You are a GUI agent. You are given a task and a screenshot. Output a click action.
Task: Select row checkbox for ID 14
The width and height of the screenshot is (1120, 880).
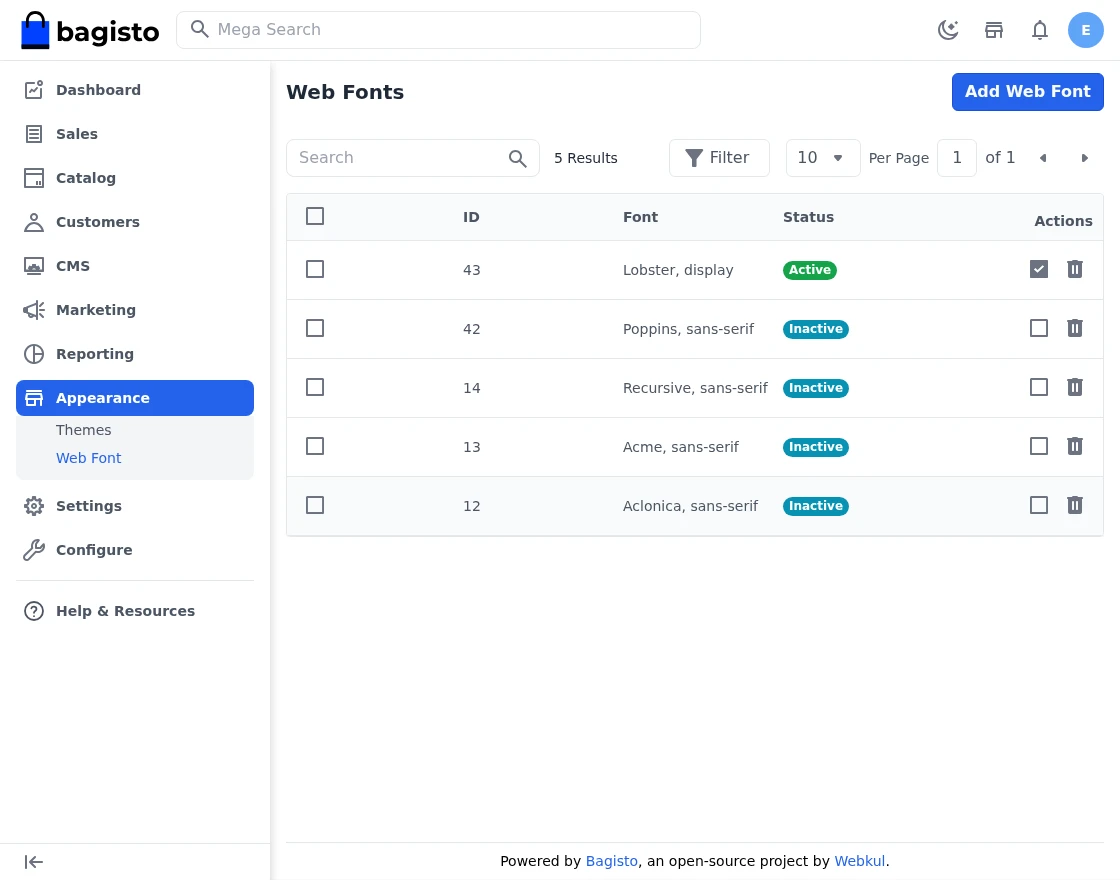(315, 387)
